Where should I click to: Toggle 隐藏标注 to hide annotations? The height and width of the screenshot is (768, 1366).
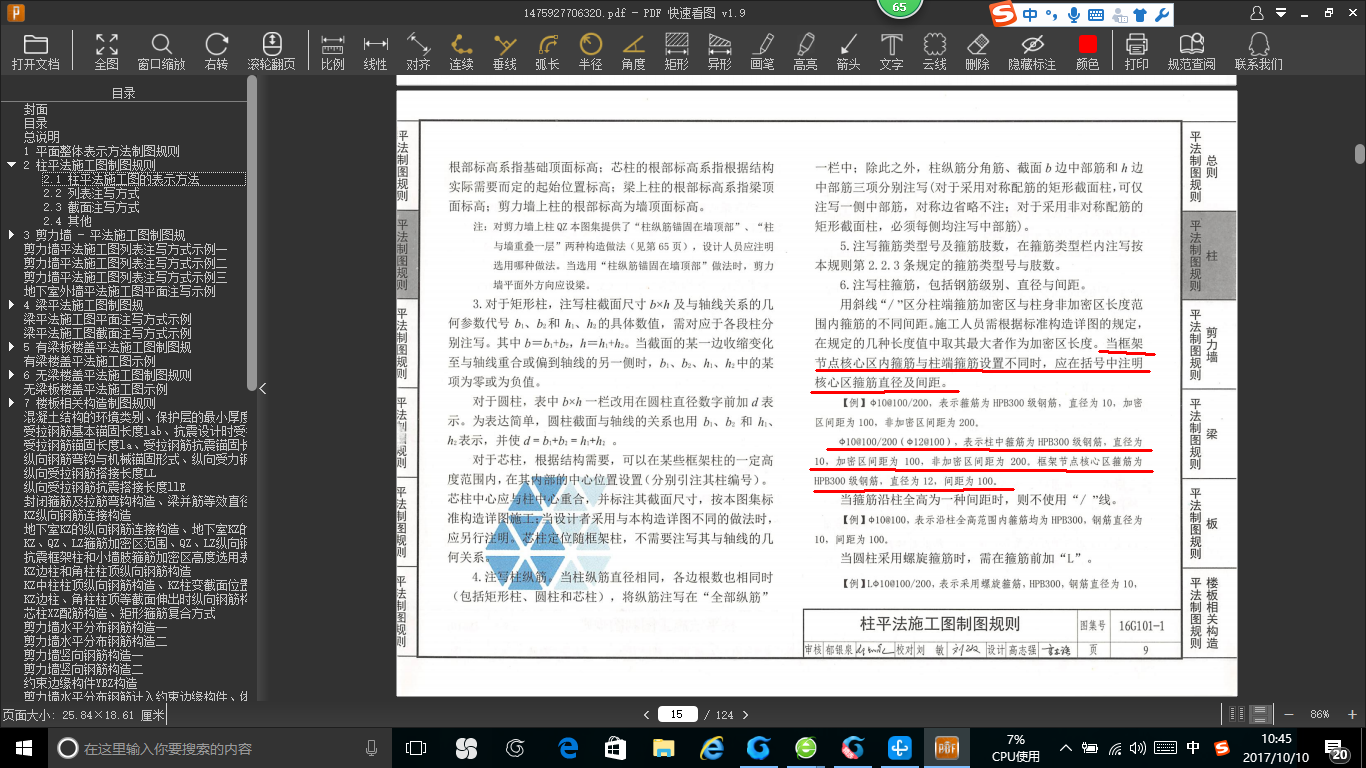(1032, 52)
